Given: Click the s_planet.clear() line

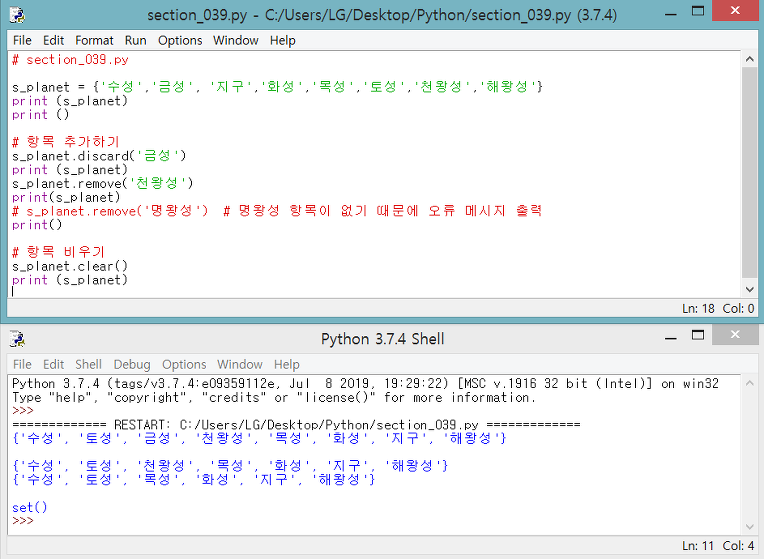Looking at the screenshot, I should tap(70, 267).
